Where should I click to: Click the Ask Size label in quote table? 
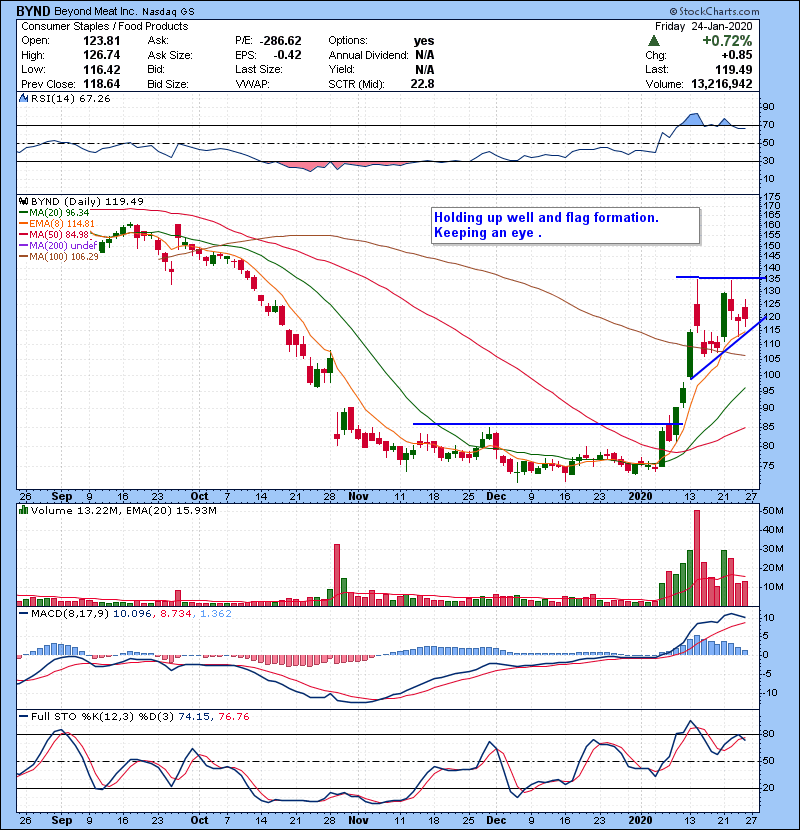tap(170, 55)
